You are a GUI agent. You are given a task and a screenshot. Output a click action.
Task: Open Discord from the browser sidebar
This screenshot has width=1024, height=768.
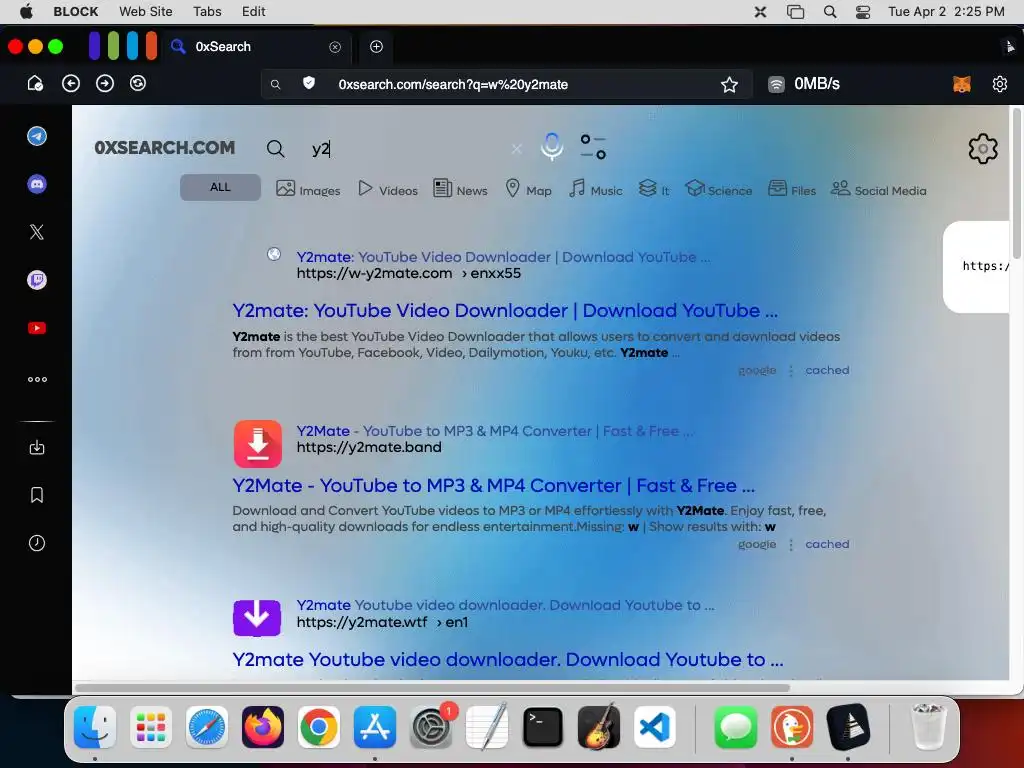pyautogui.click(x=37, y=184)
